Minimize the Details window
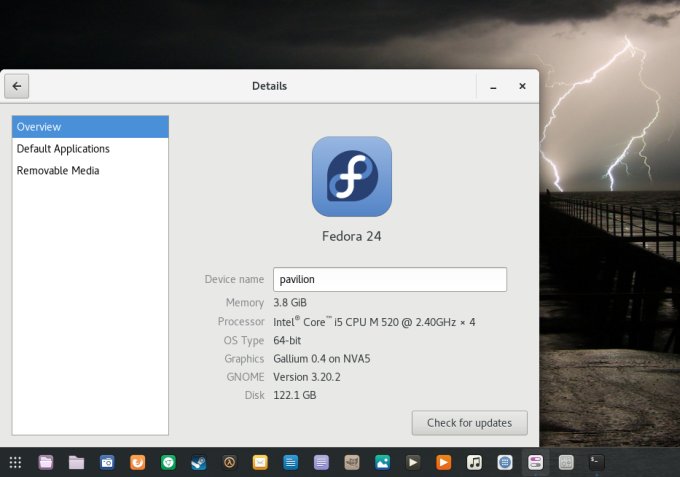 (x=493, y=87)
